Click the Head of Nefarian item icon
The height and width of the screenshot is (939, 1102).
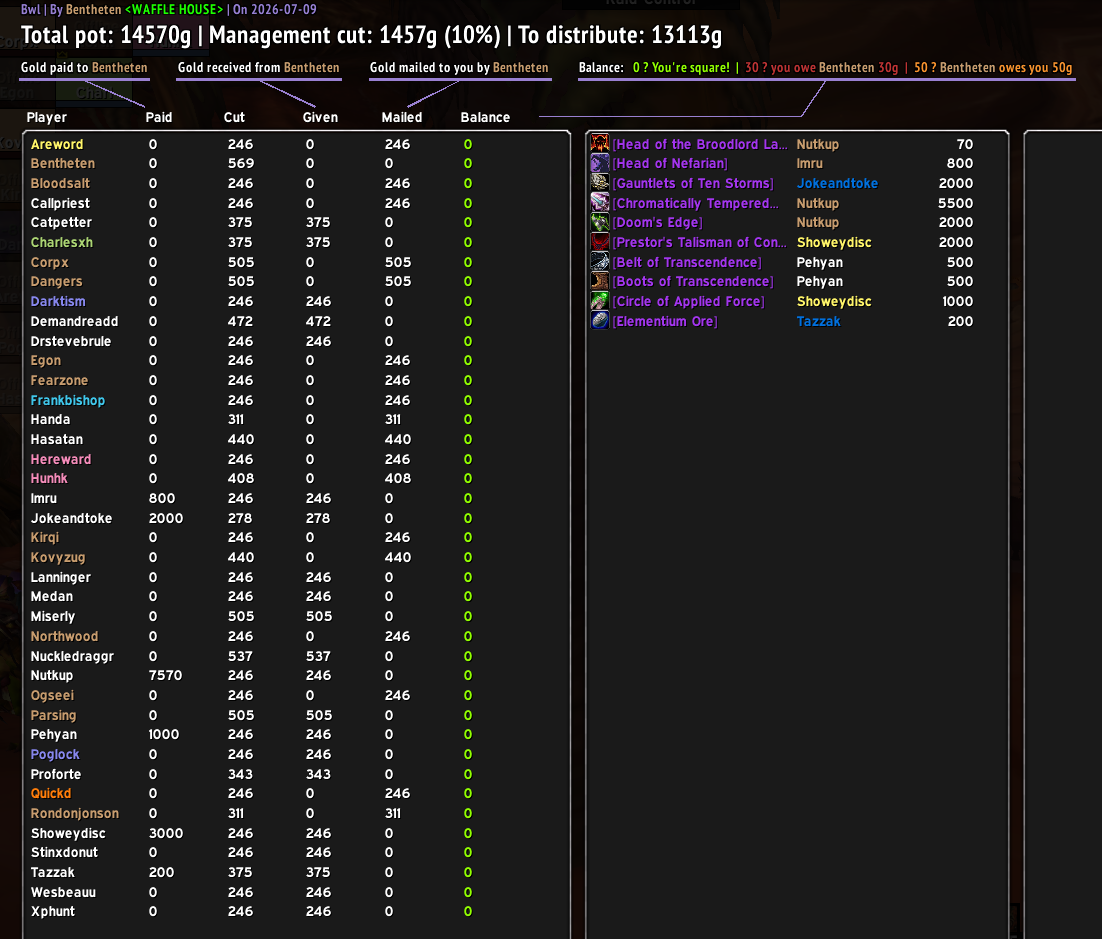point(599,163)
